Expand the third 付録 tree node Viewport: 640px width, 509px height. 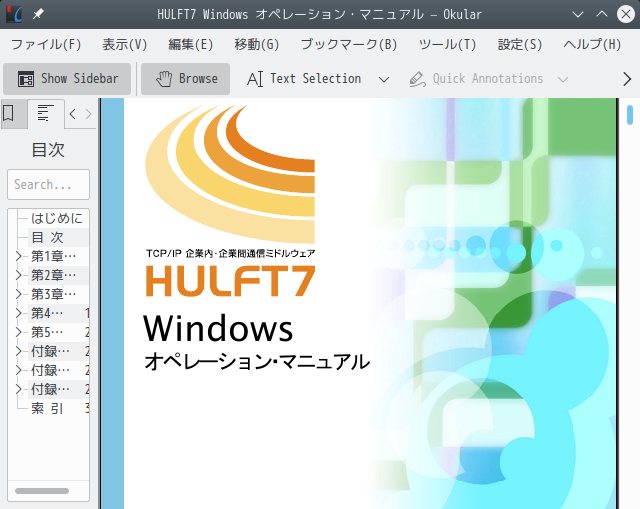(18, 389)
